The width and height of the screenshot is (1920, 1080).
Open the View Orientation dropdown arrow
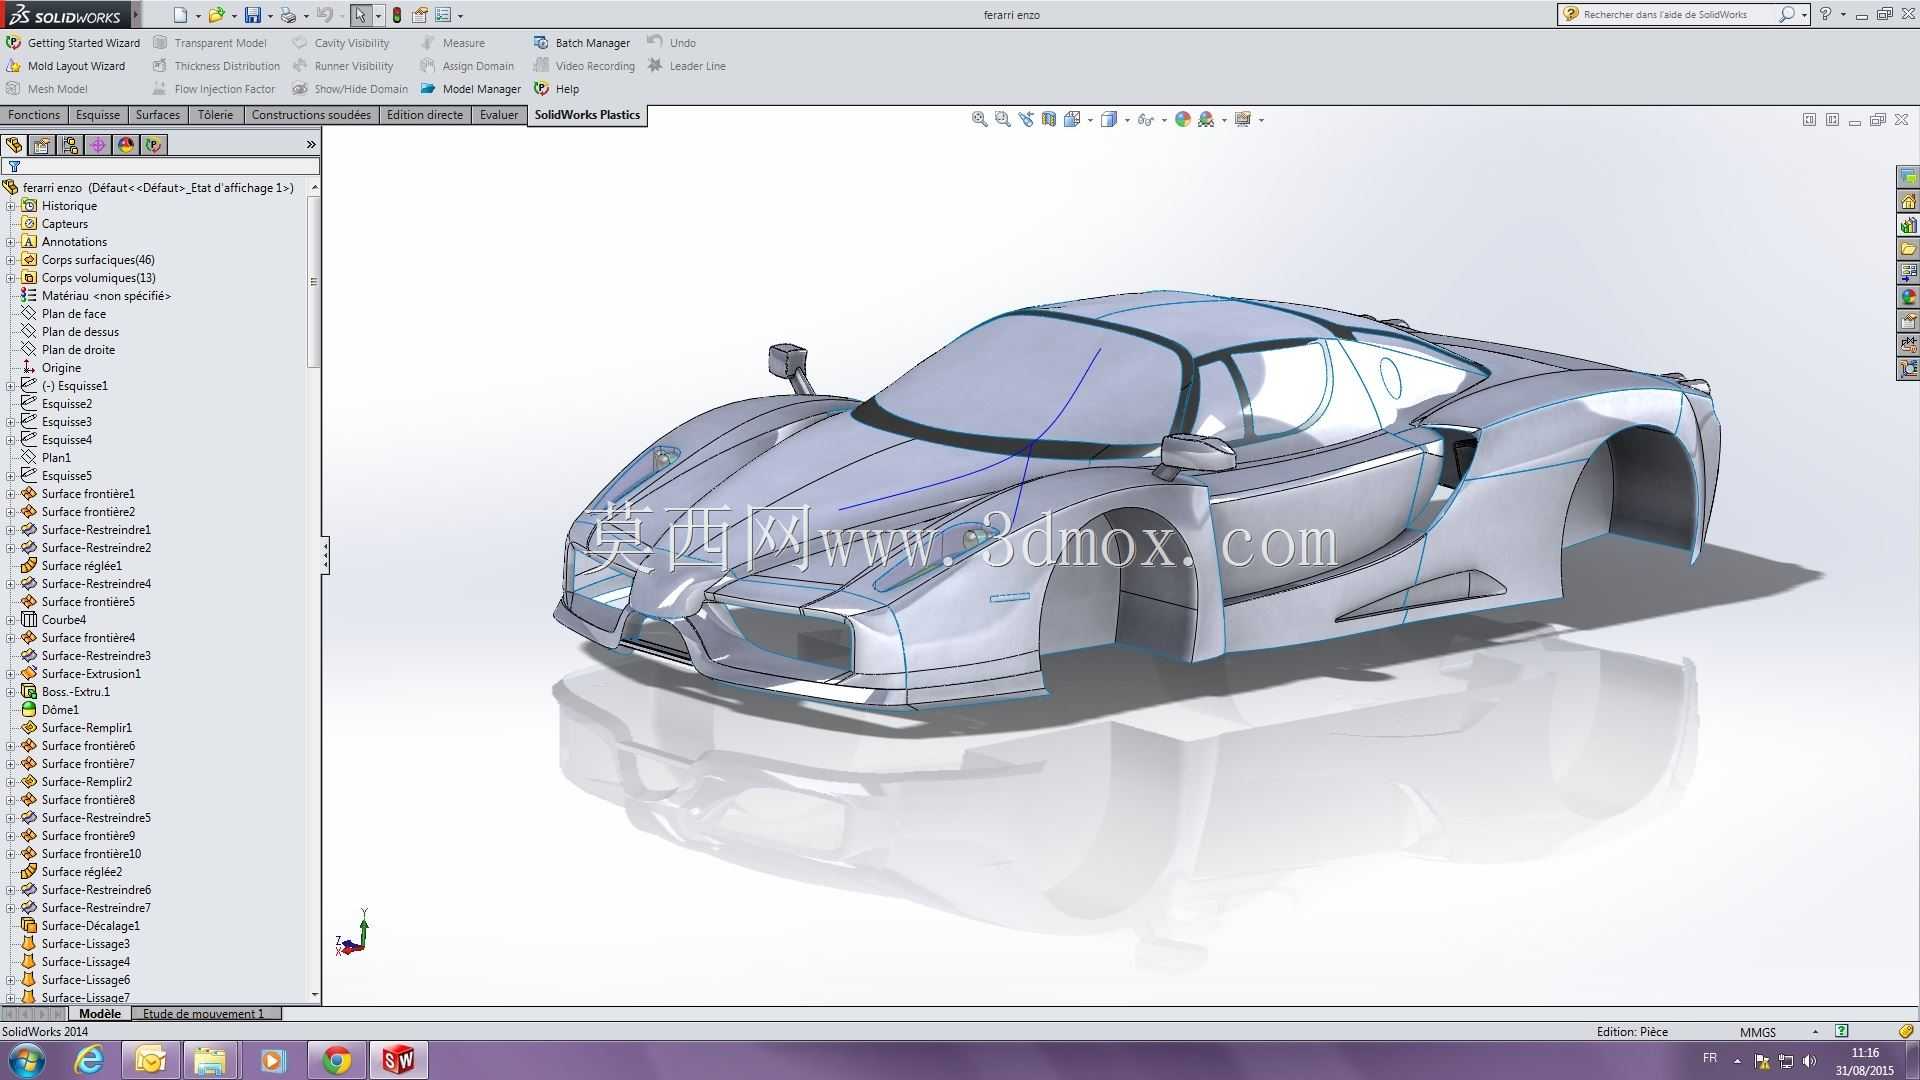tap(1089, 120)
